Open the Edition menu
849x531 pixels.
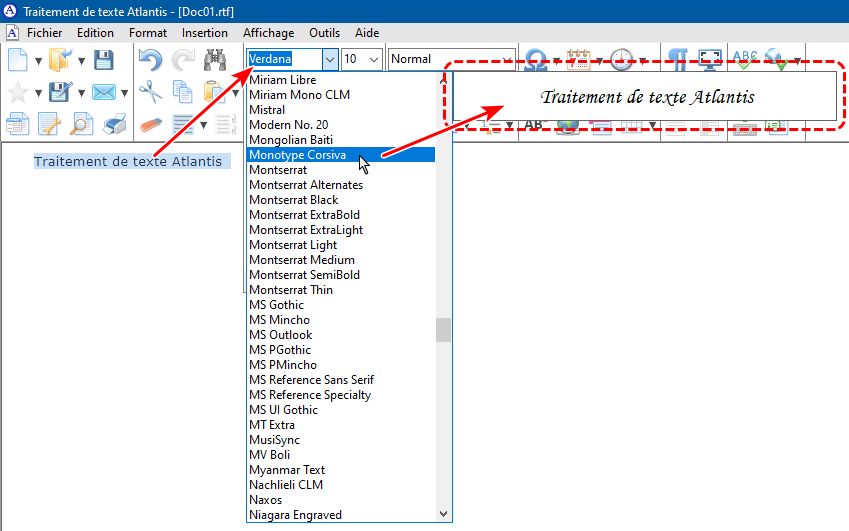[x=95, y=33]
